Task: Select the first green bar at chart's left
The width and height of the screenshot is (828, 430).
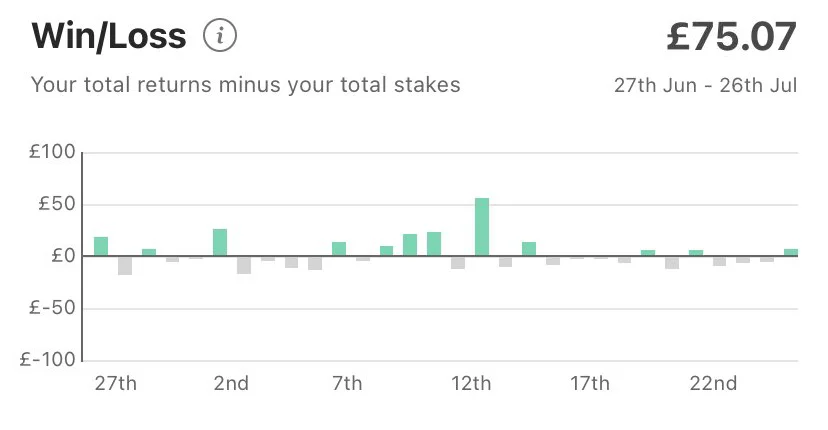Action: click(101, 246)
